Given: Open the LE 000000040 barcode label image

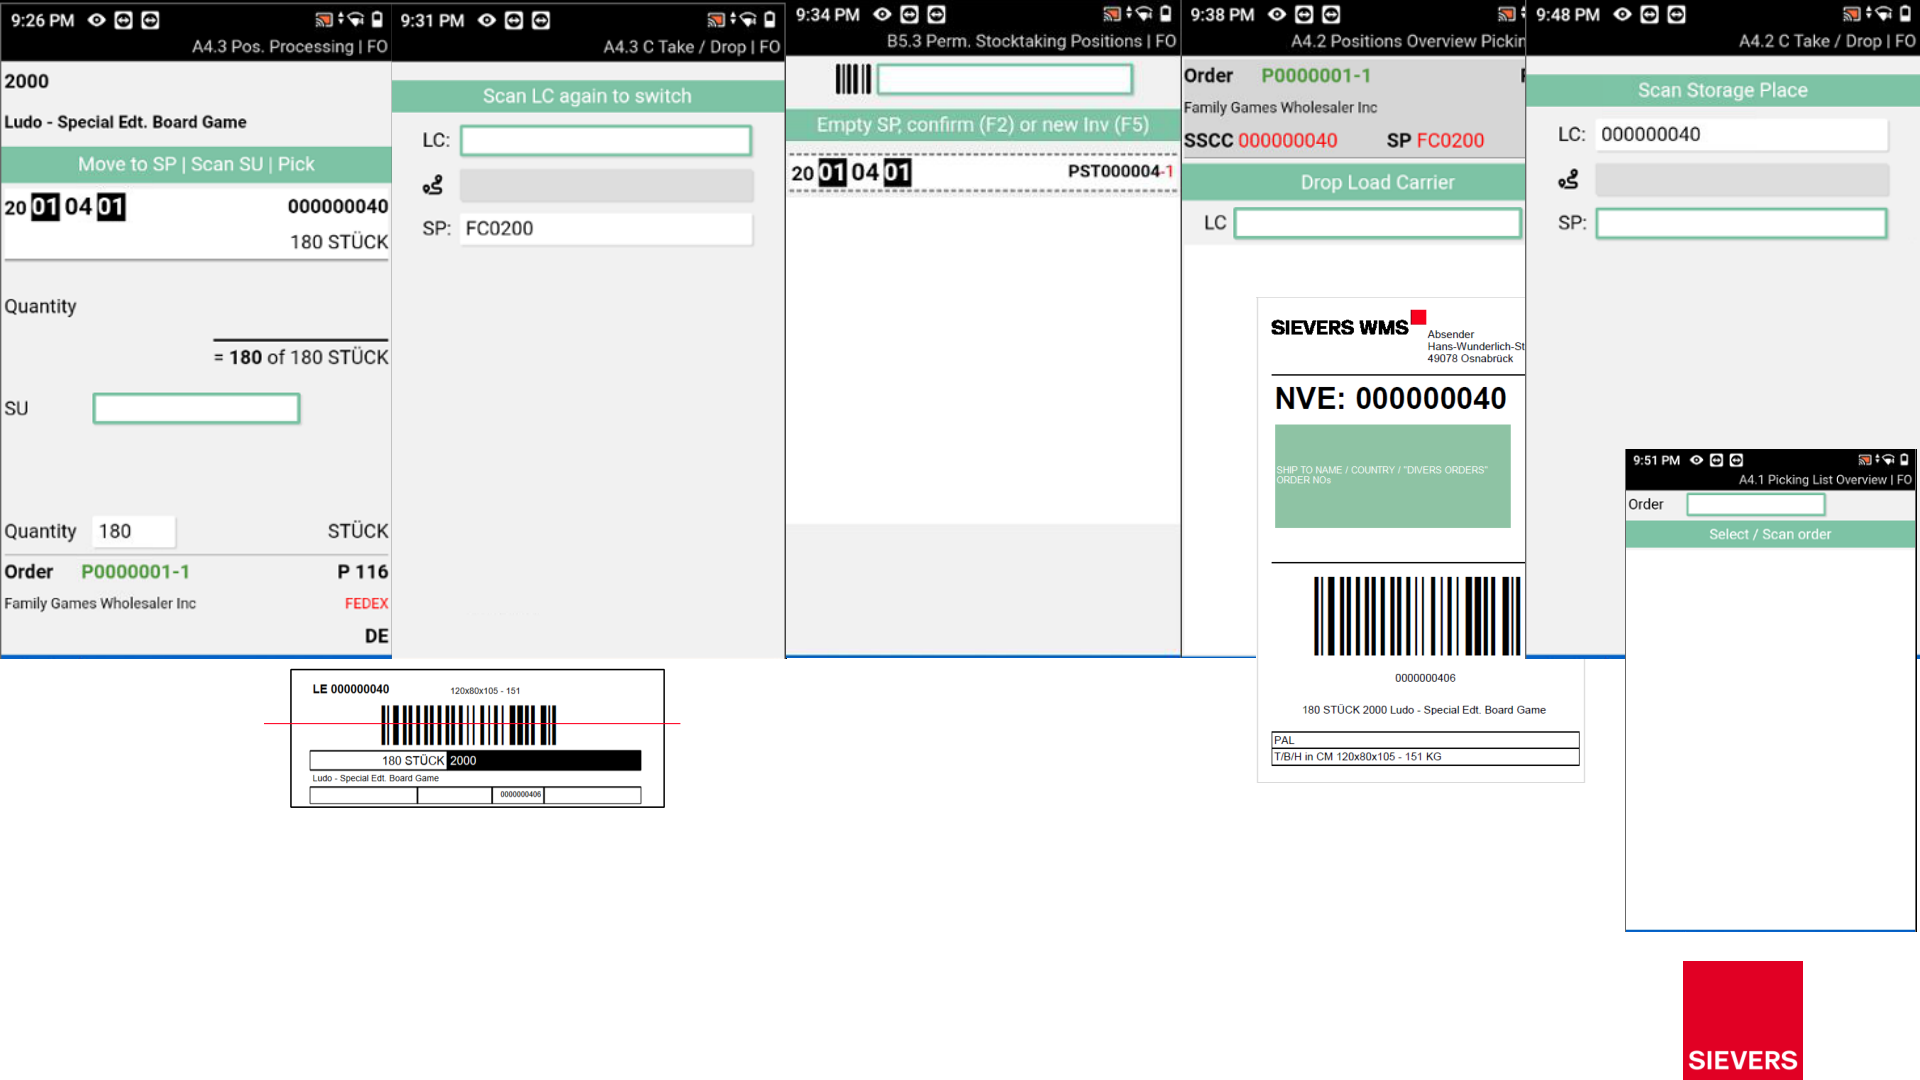Looking at the screenshot, I should pos(477,738).
